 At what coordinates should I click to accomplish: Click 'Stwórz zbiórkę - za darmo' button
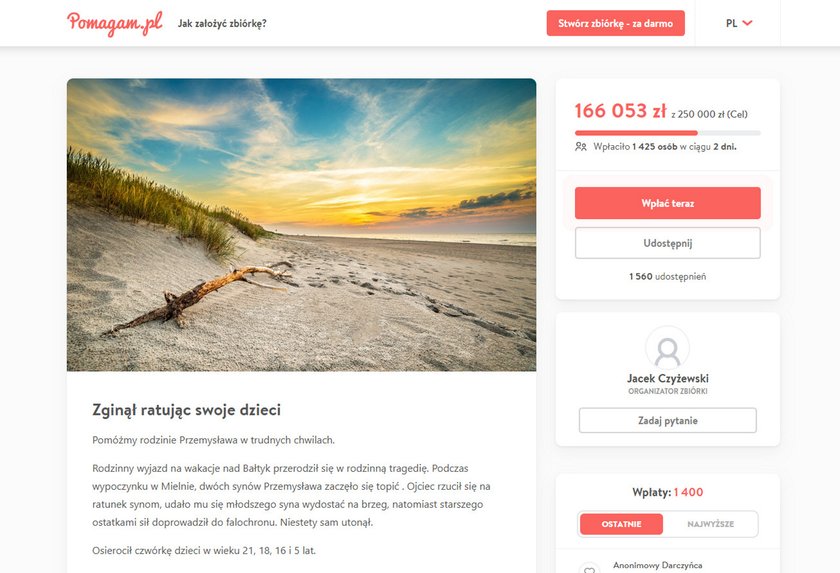coord(616,23)
